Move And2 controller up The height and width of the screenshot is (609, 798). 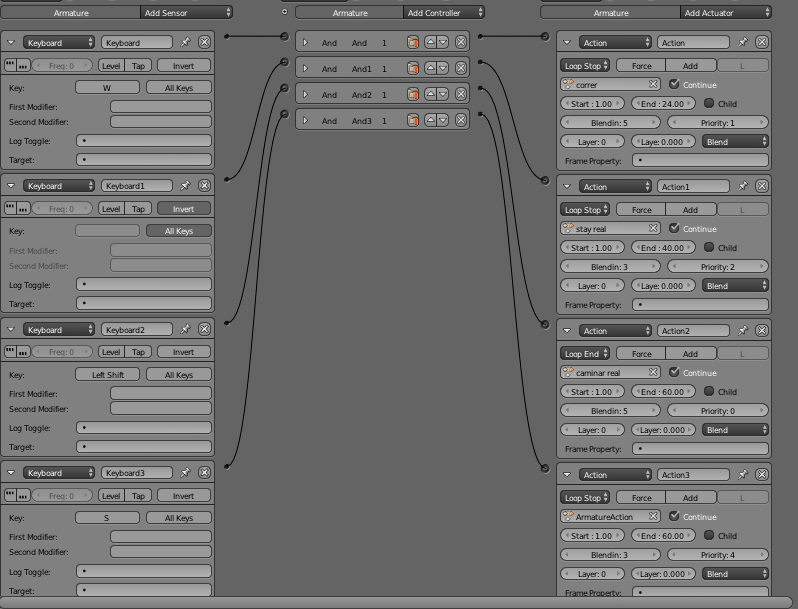(x=431, y=94)
